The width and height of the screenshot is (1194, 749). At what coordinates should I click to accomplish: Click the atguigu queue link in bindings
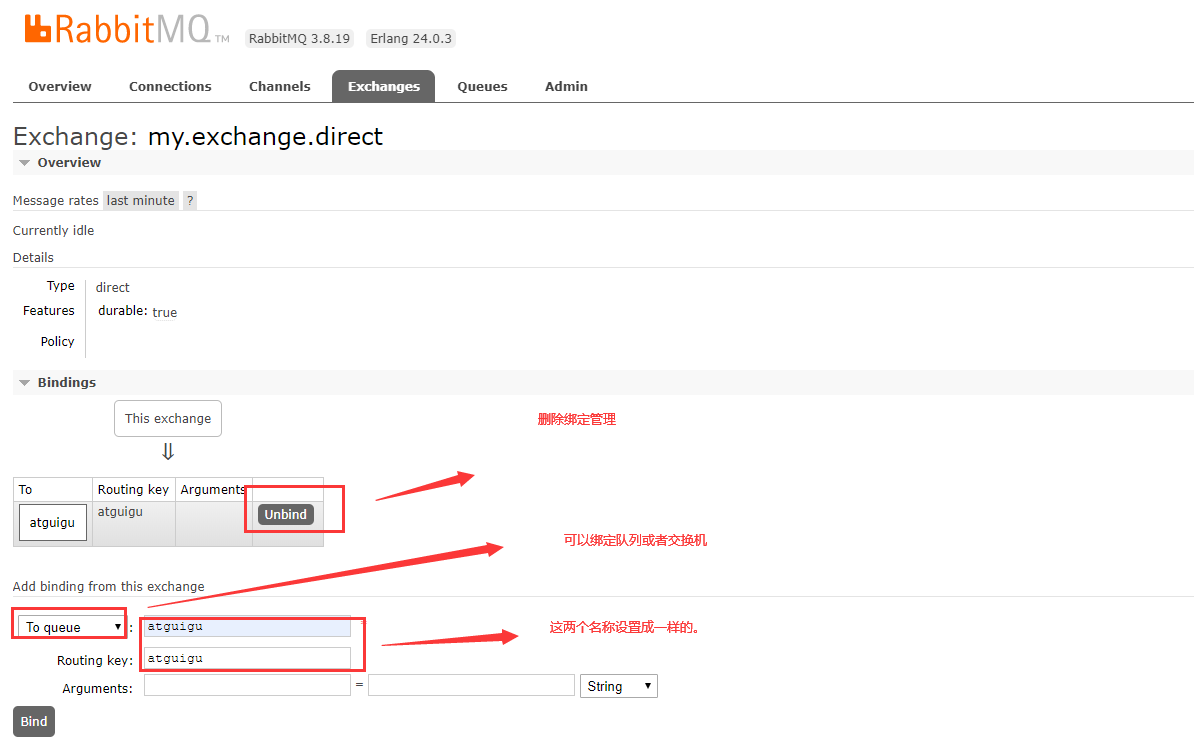[x=53, y=523]
